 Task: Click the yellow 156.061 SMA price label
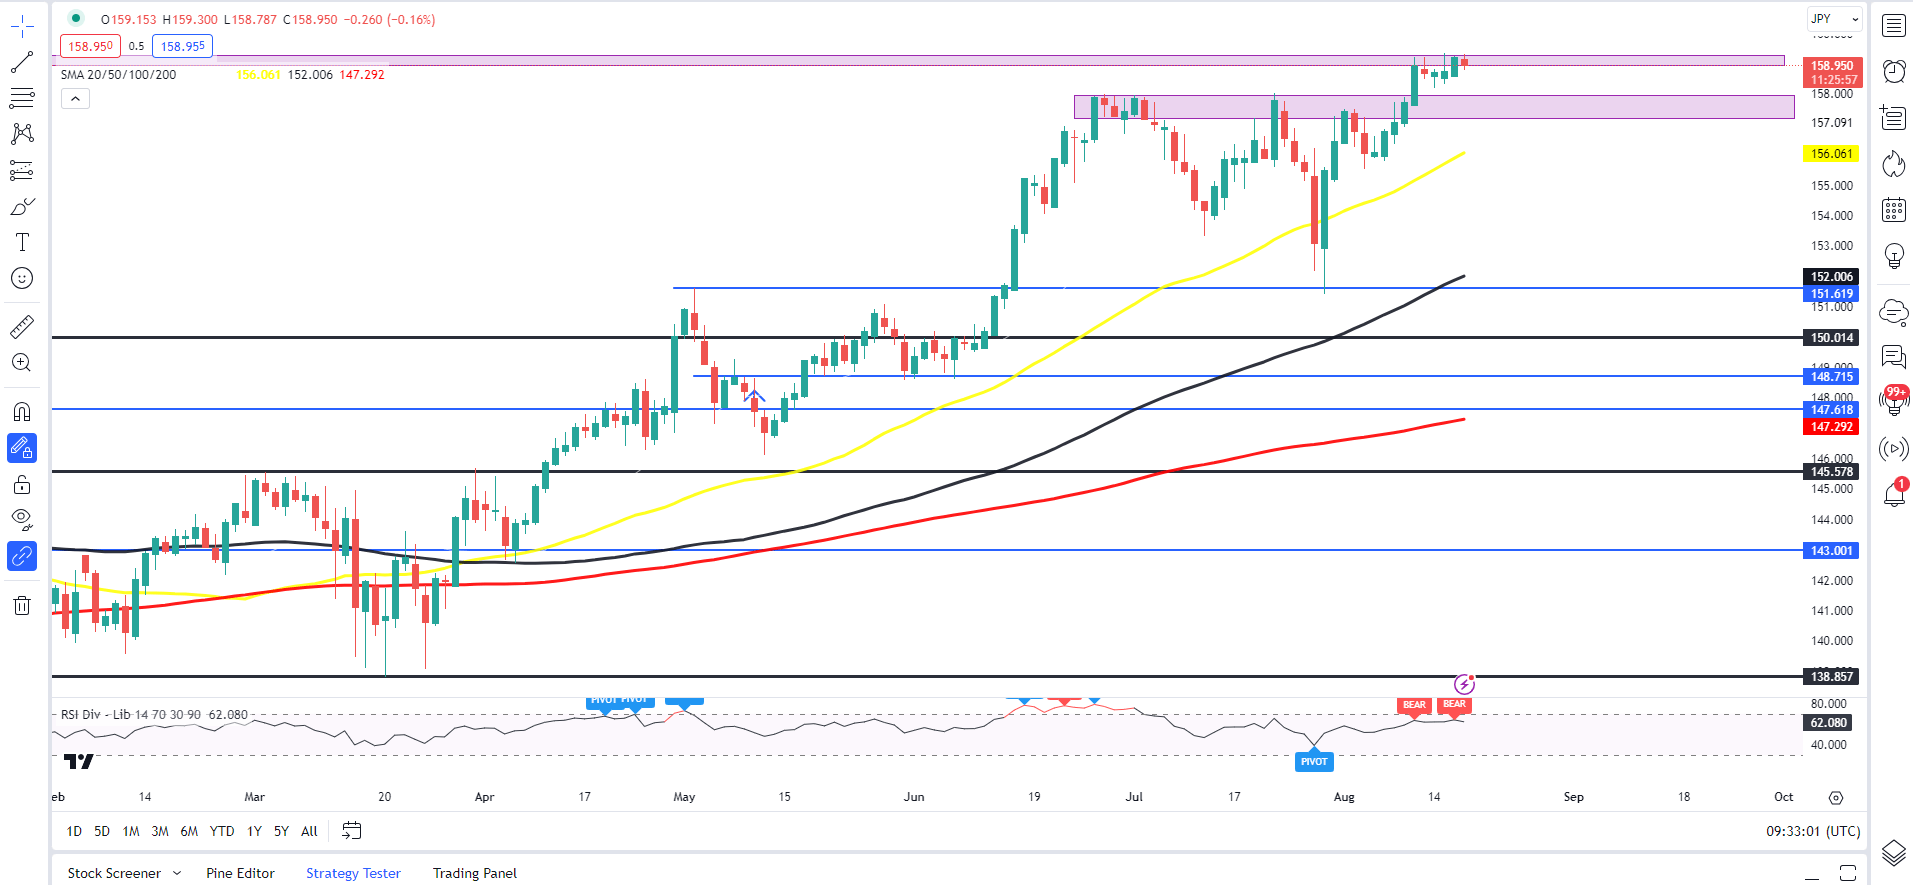tap(1831, 154)
